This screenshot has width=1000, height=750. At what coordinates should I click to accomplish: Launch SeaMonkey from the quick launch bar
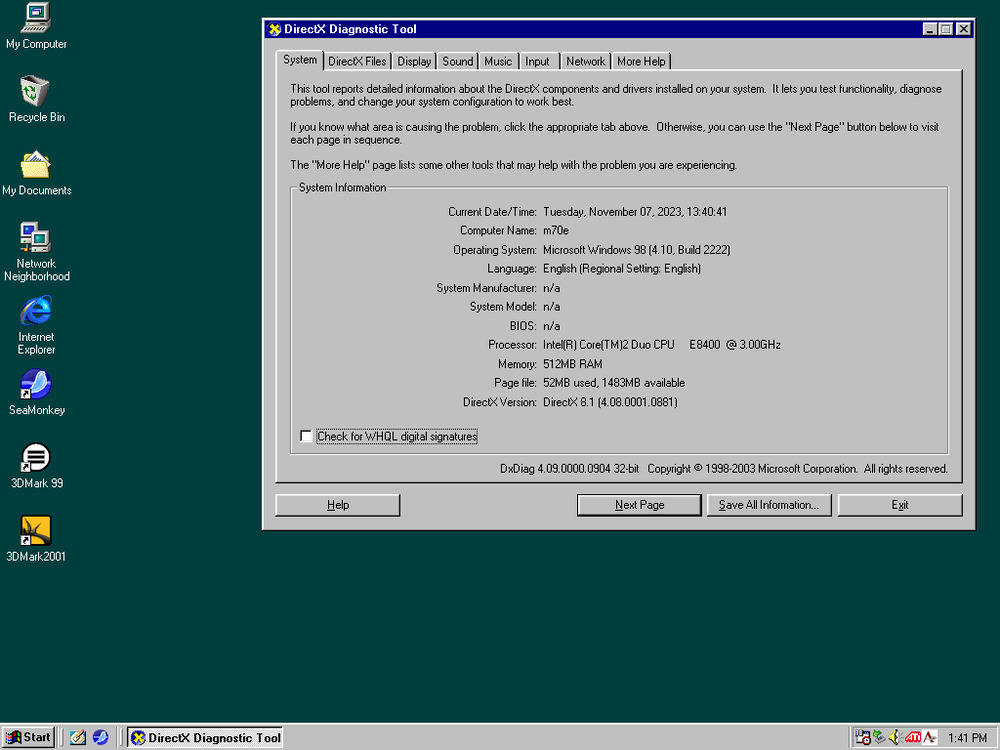[100, 737]
